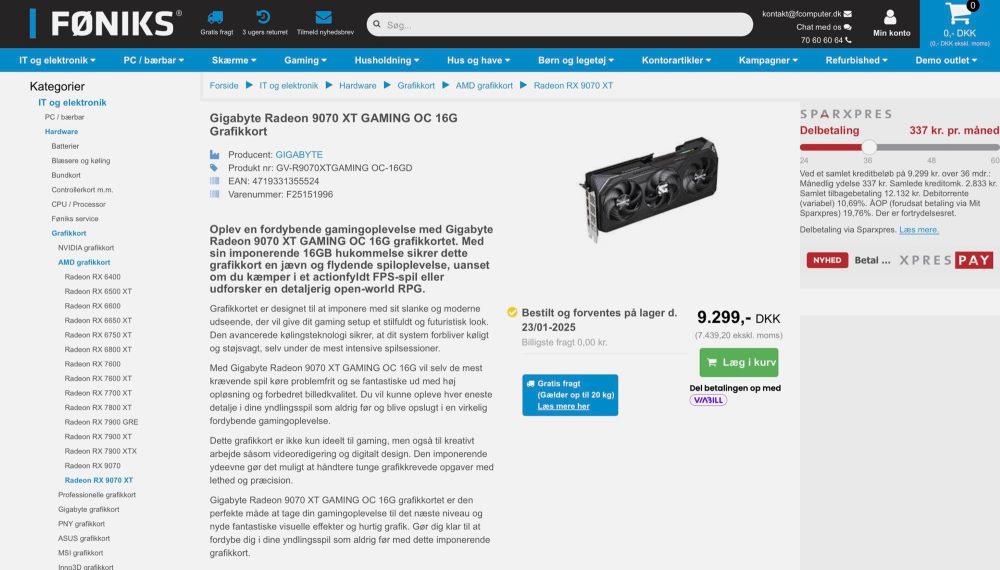Screen dimensions: 1000x570
Task: Expand the Kampagner dropdown menu
Action: tap(768, 60)
